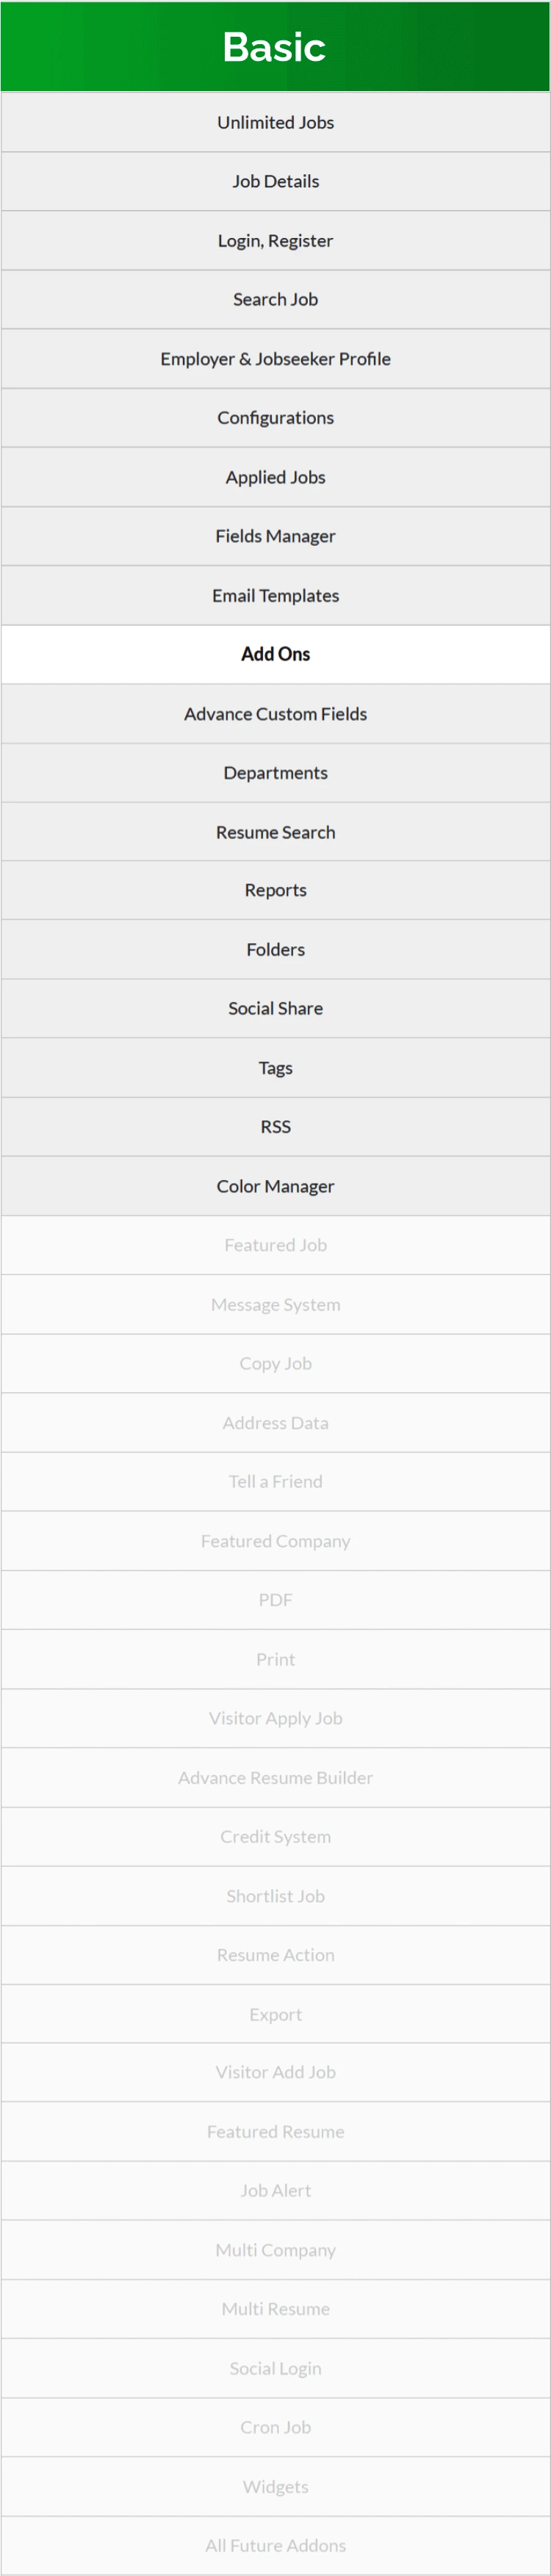Select the disabled Message System addon
The image size is (551, 2576).
coord(275,1304)
